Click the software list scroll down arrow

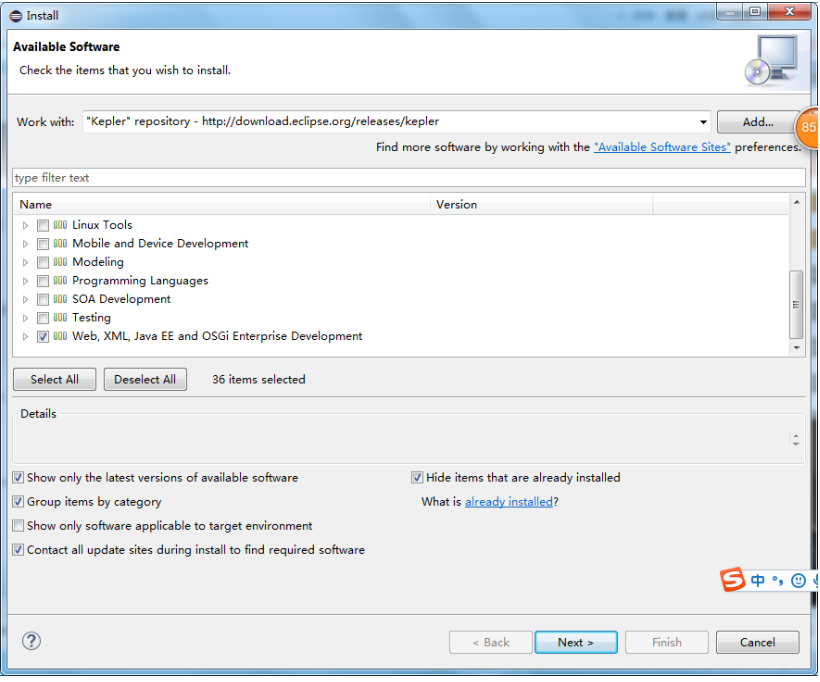[x=796, y=348]
